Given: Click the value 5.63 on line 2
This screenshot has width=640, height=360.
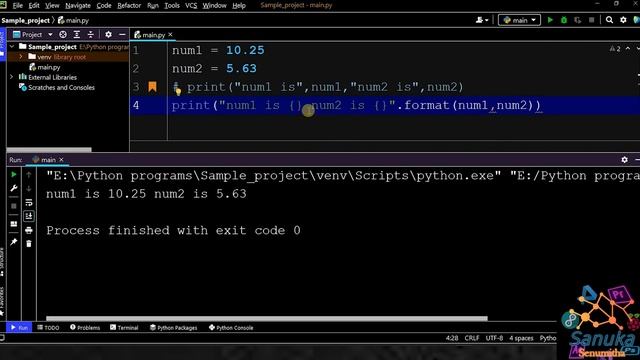Looking at the screenshot, I should (241, 69).
